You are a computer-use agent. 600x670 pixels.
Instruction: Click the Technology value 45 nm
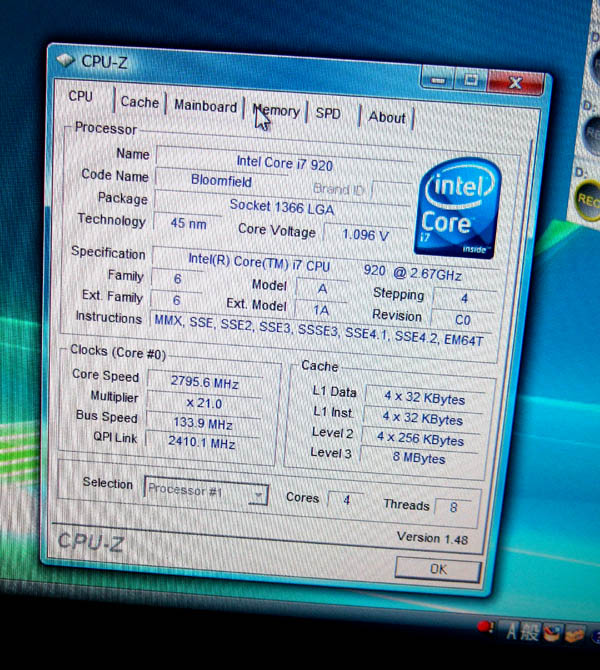[x=188, y=223]
